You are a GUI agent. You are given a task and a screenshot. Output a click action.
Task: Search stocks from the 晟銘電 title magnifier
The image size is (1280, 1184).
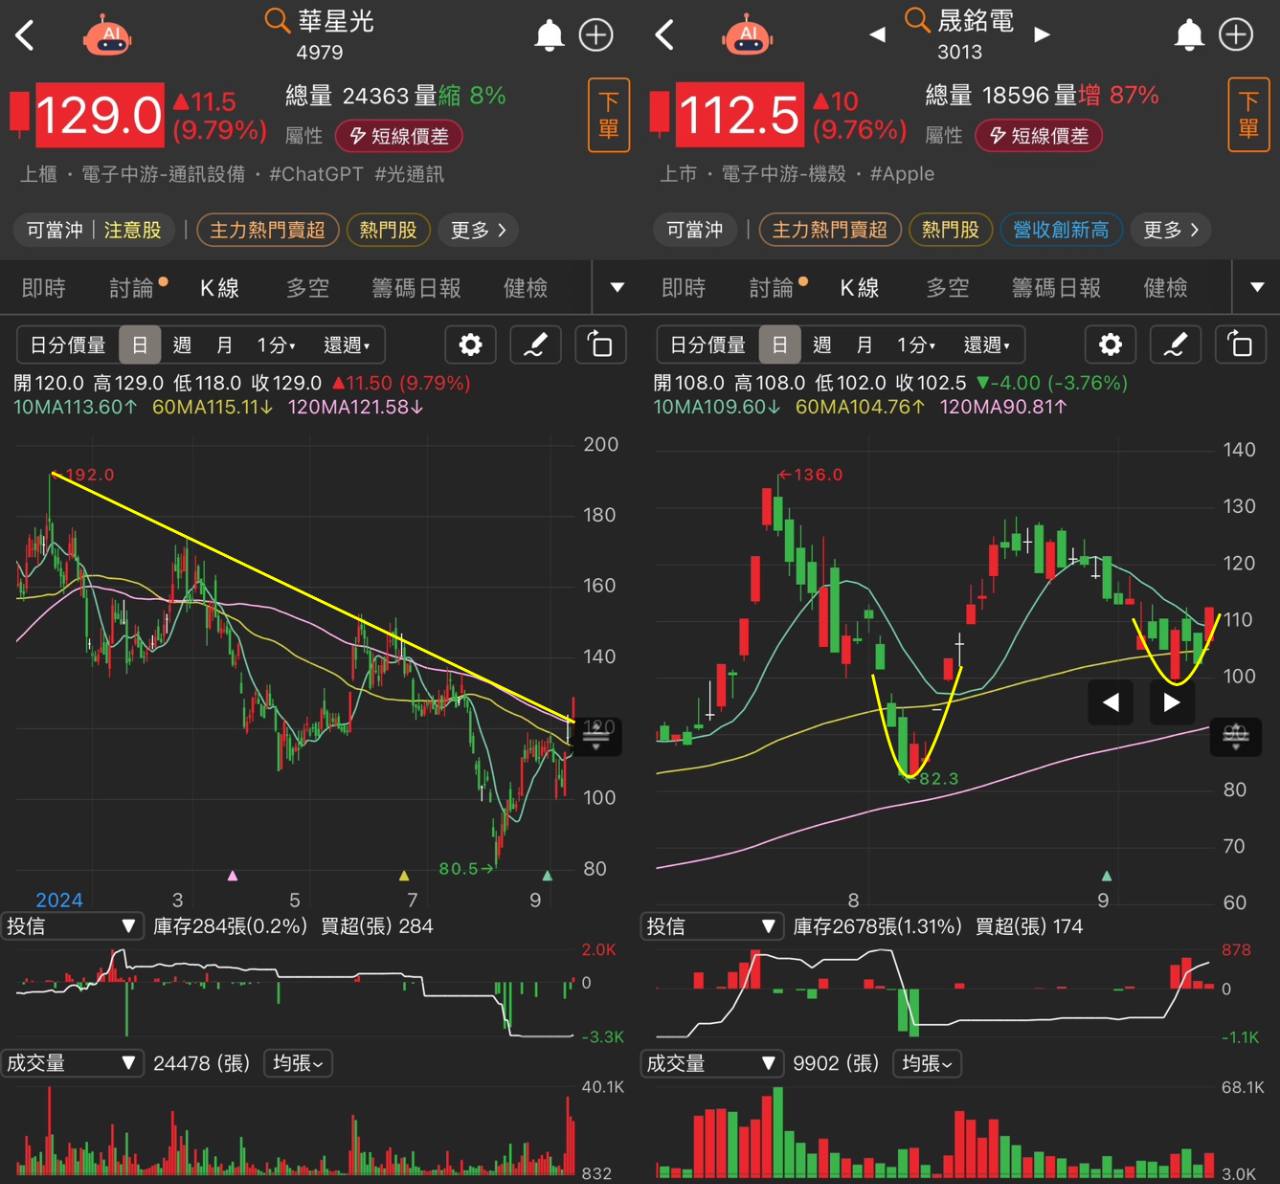pos(917,20)
